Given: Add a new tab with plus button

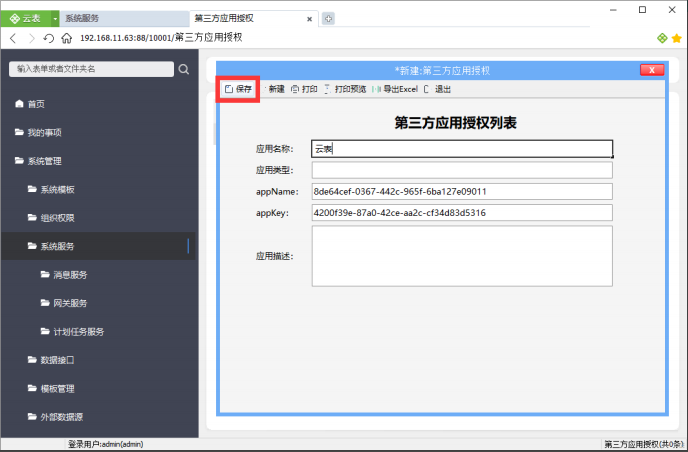Looking at the screenshot, I should pos(328,18).
